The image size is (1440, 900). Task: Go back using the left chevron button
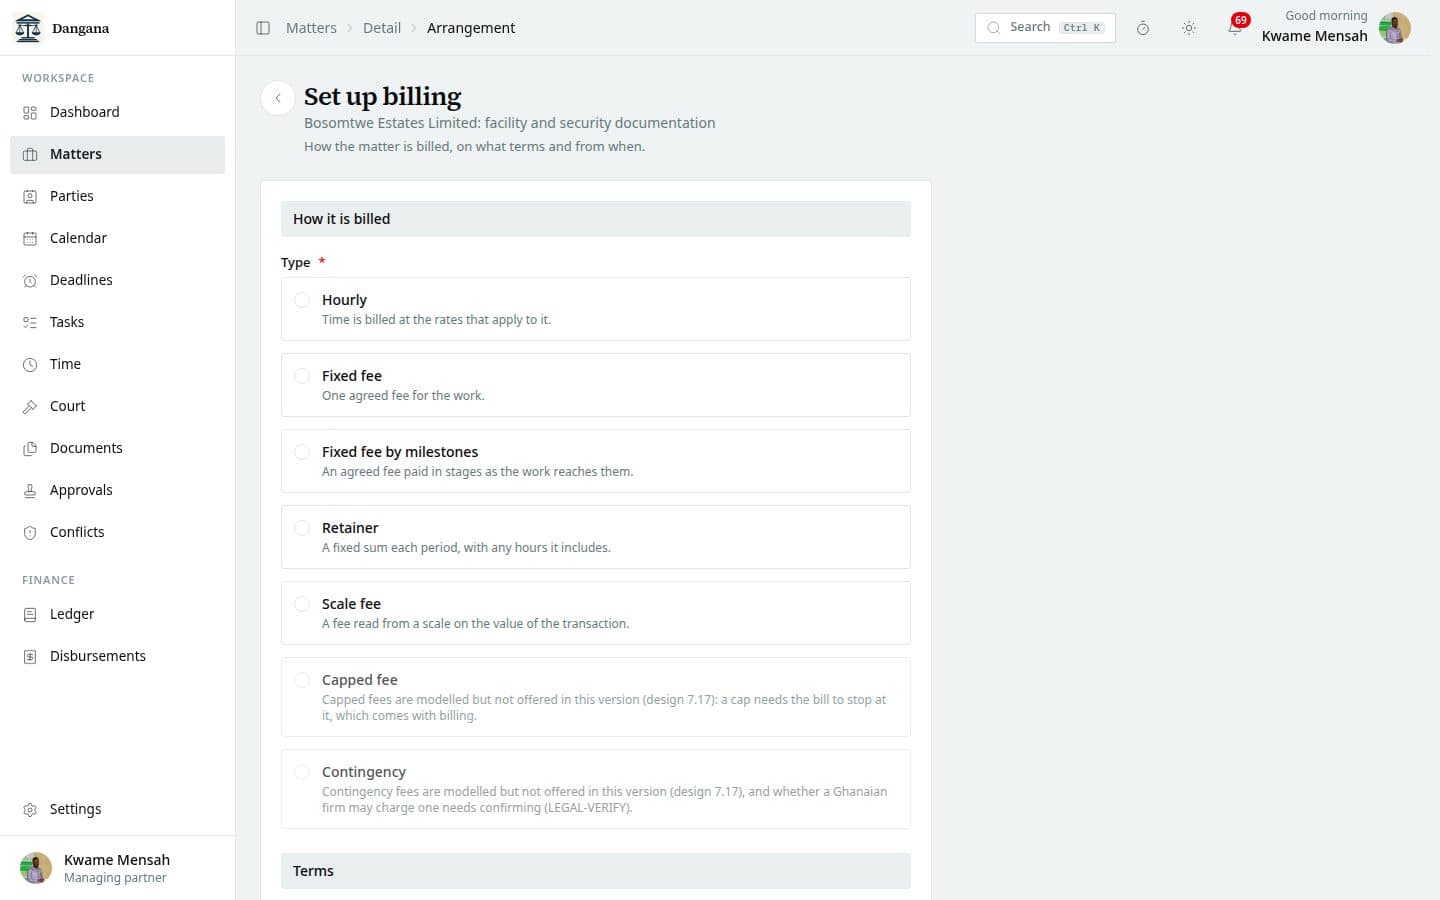pos(278,98)
